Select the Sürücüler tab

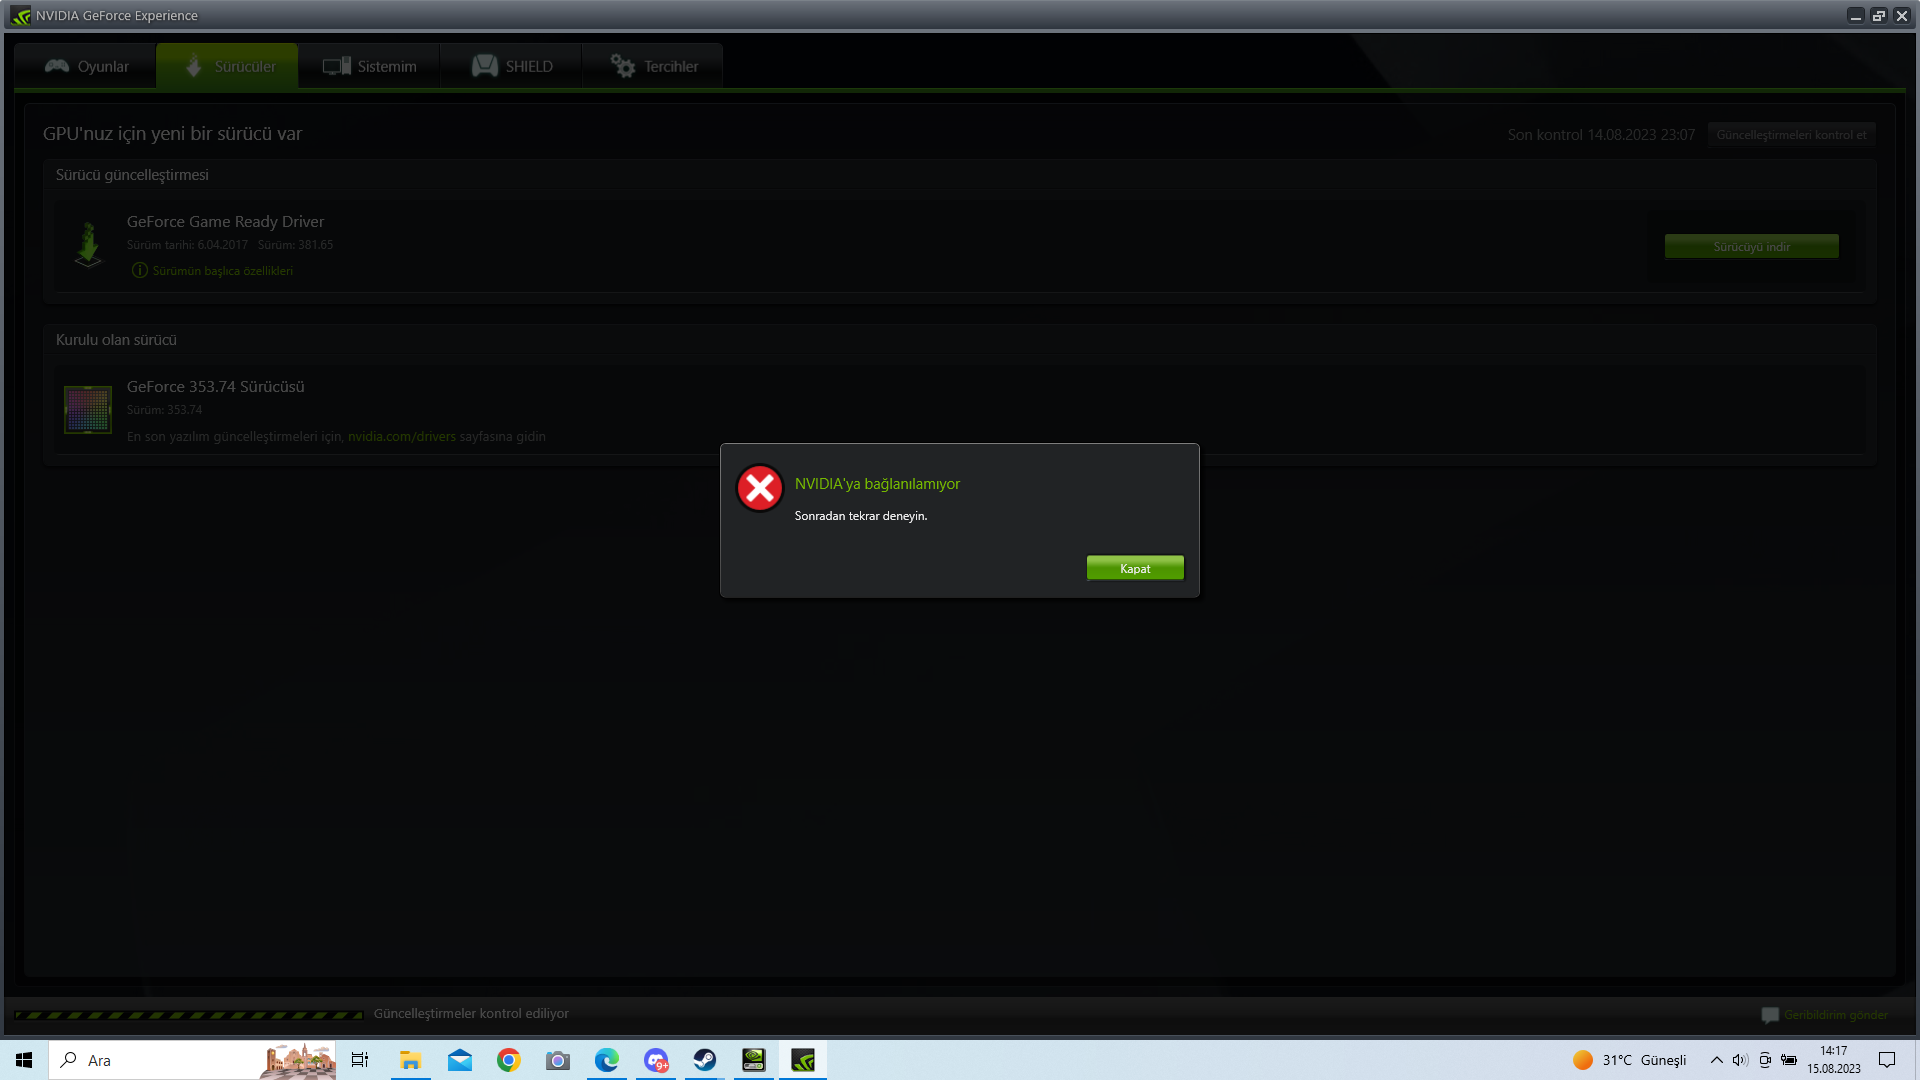(228, 66)
